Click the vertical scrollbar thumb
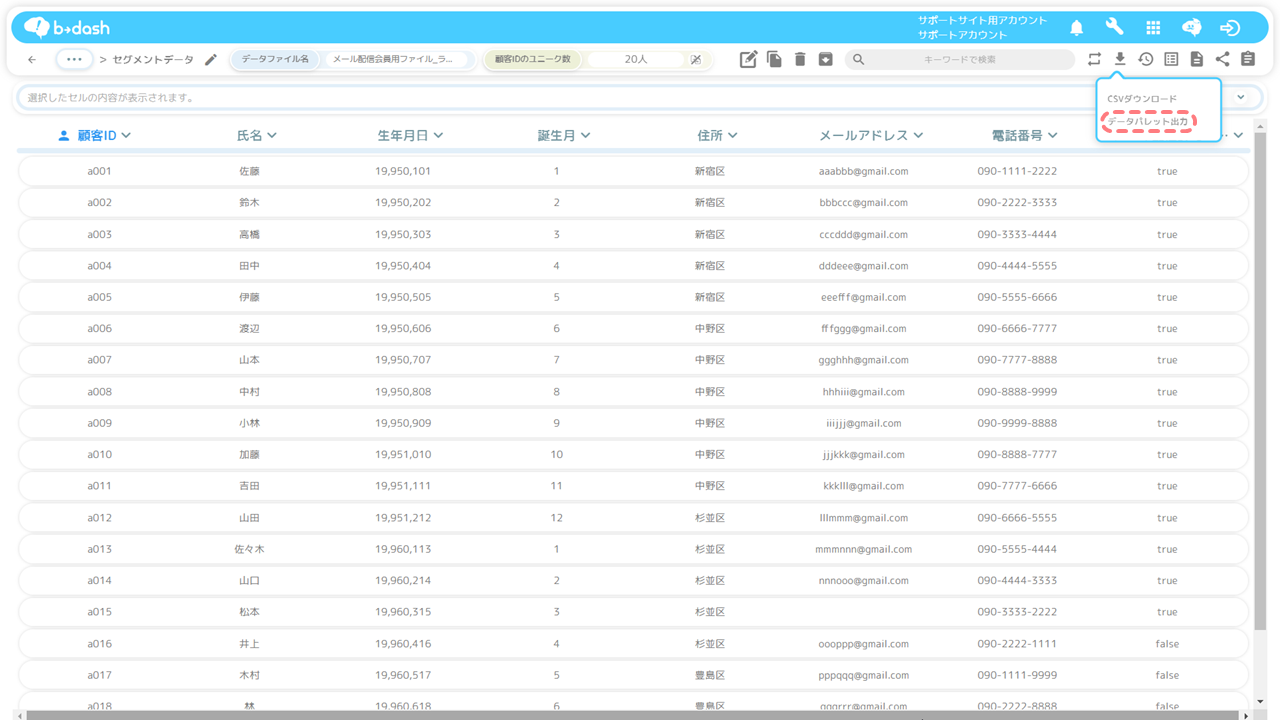The width and height of the screenshot is (1280, 720). (1260, 380)
